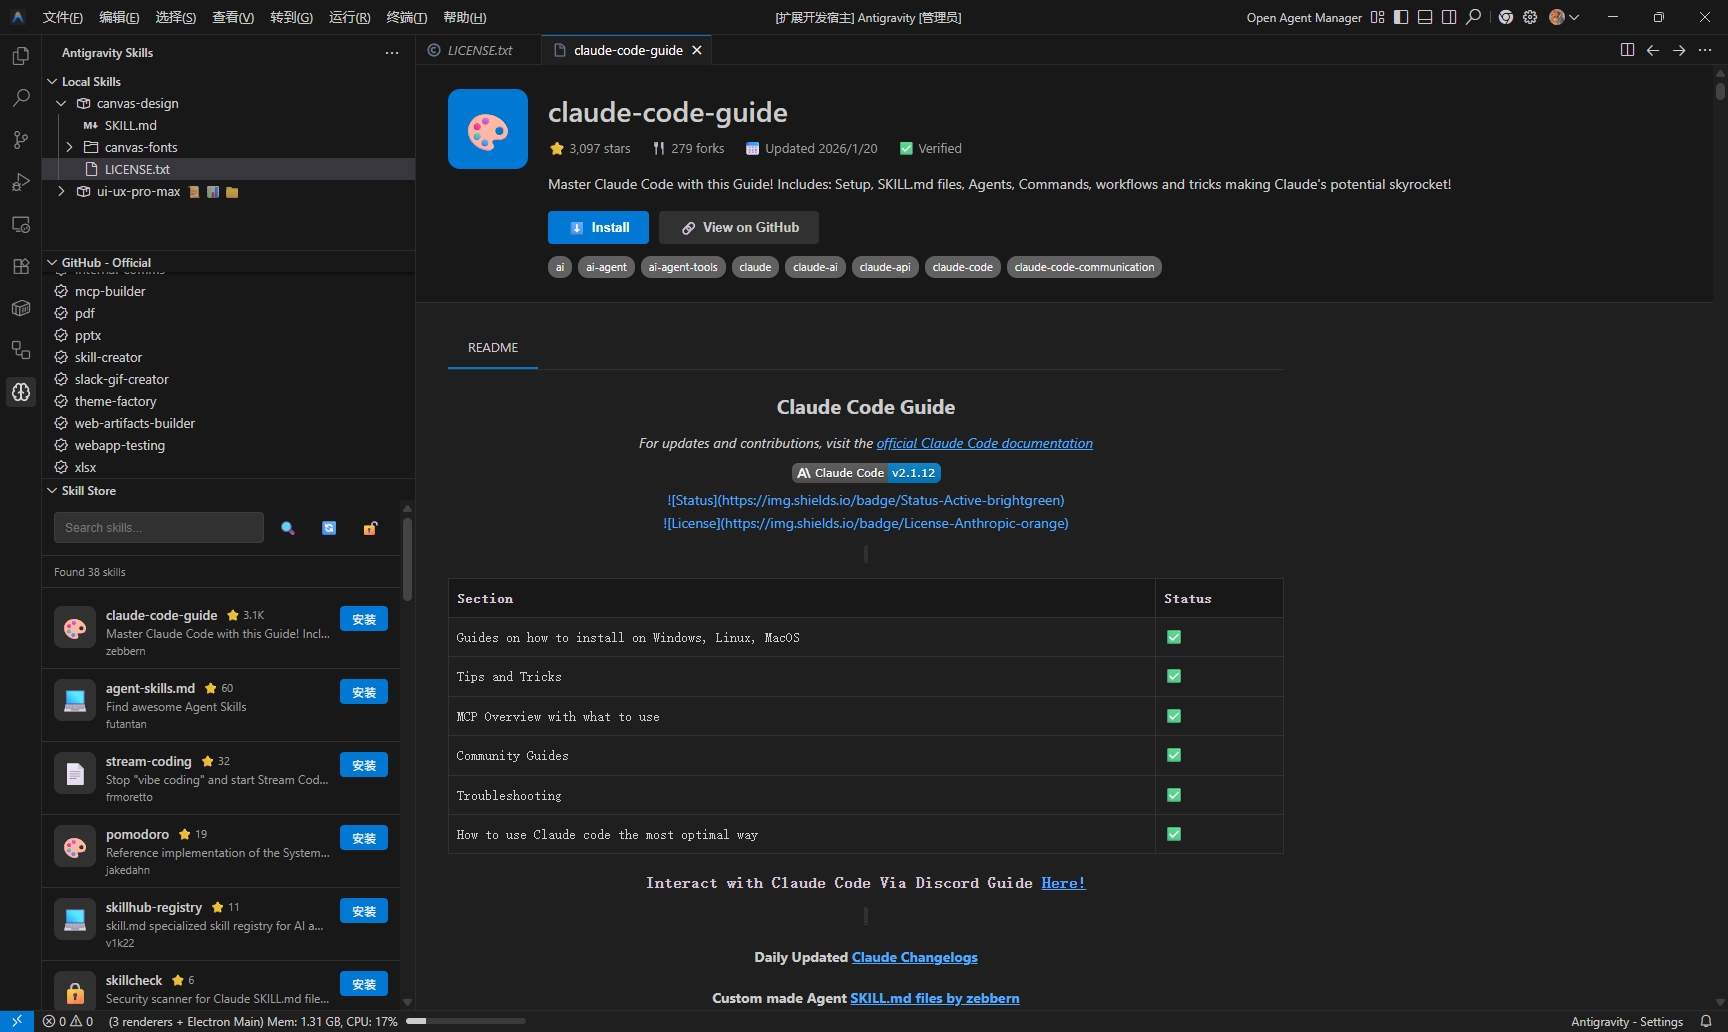Click the README page vertical scrollbar

click(x=1720, y=91)
